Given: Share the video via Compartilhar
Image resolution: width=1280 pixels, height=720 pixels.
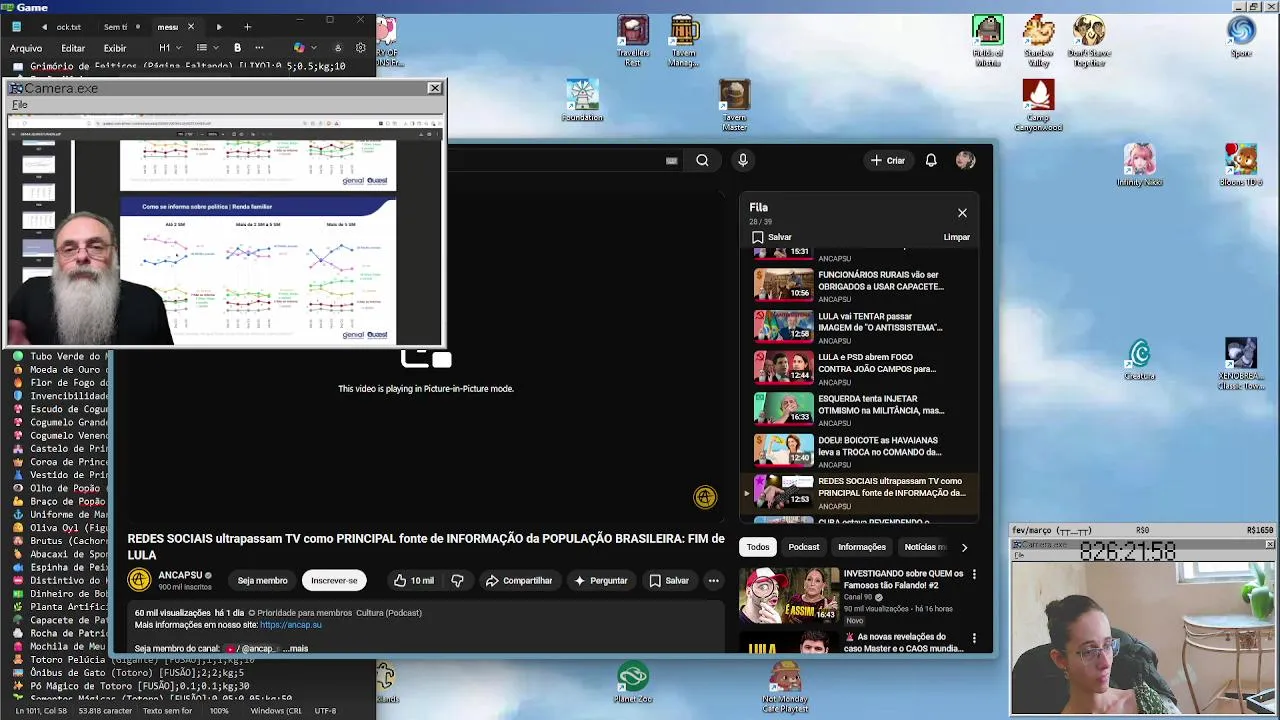Looking at the screenshot, I should pyautogui.click(x=519, y=580).
